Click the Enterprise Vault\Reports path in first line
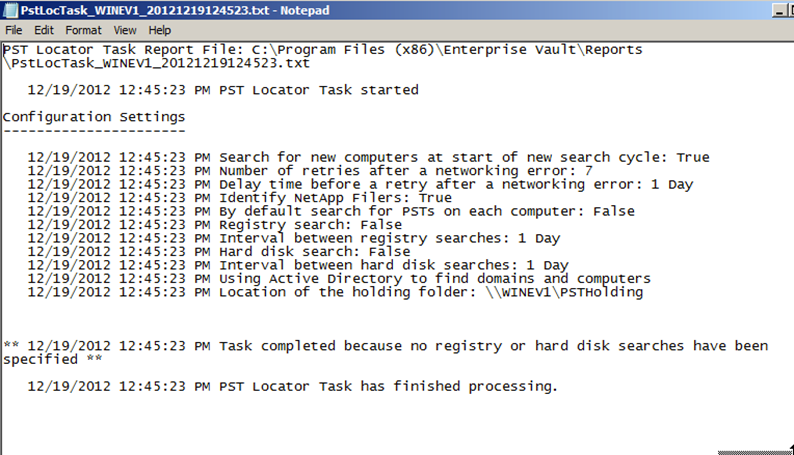Screen dimensions: 794x455 click(543, 50)
